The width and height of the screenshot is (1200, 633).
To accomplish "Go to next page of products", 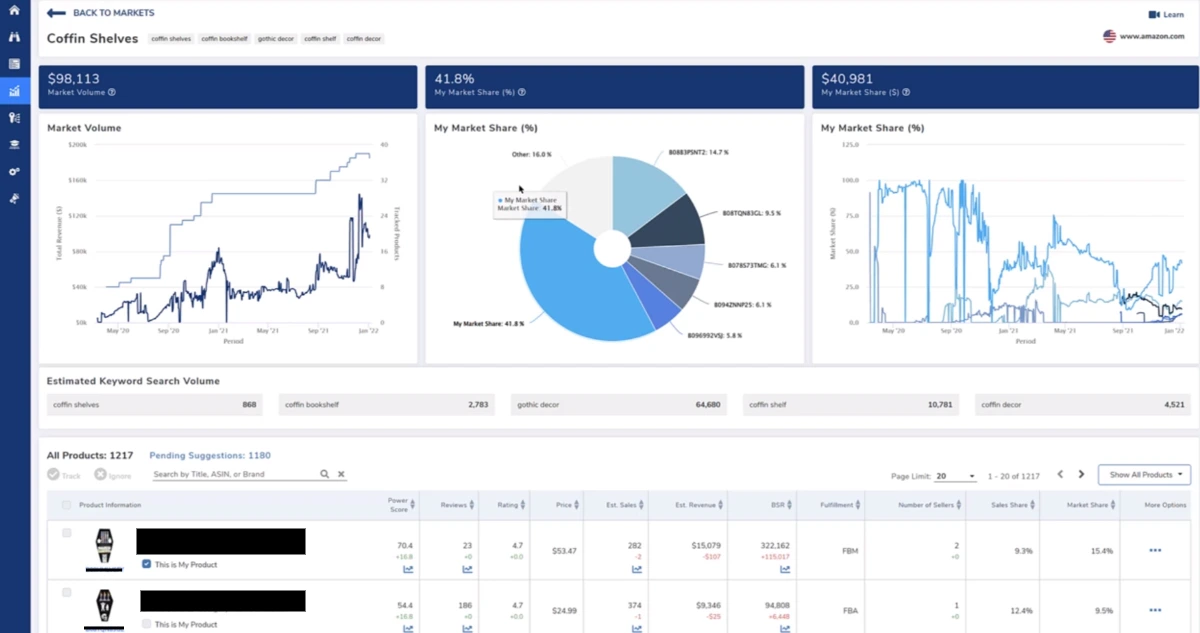I will coord(1081,474).
